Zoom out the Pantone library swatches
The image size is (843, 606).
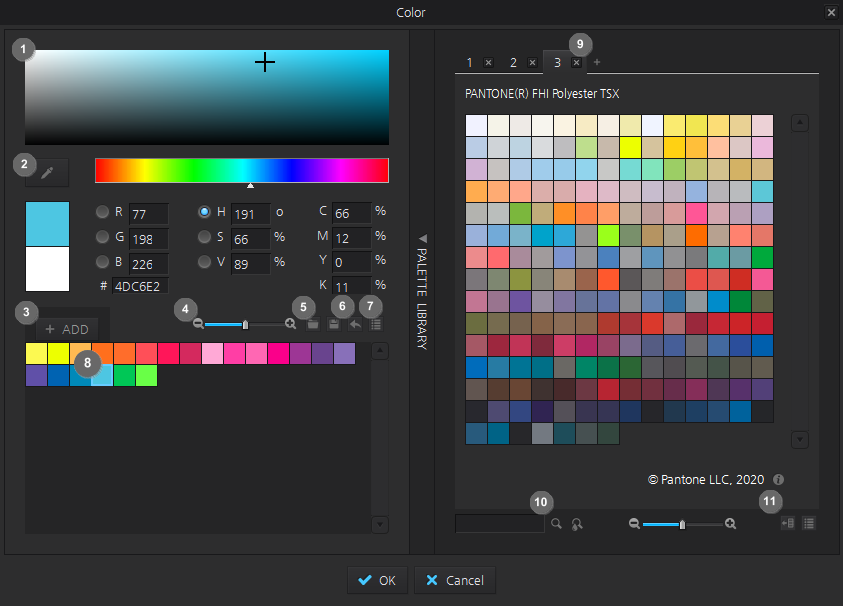tap(634, 524)
